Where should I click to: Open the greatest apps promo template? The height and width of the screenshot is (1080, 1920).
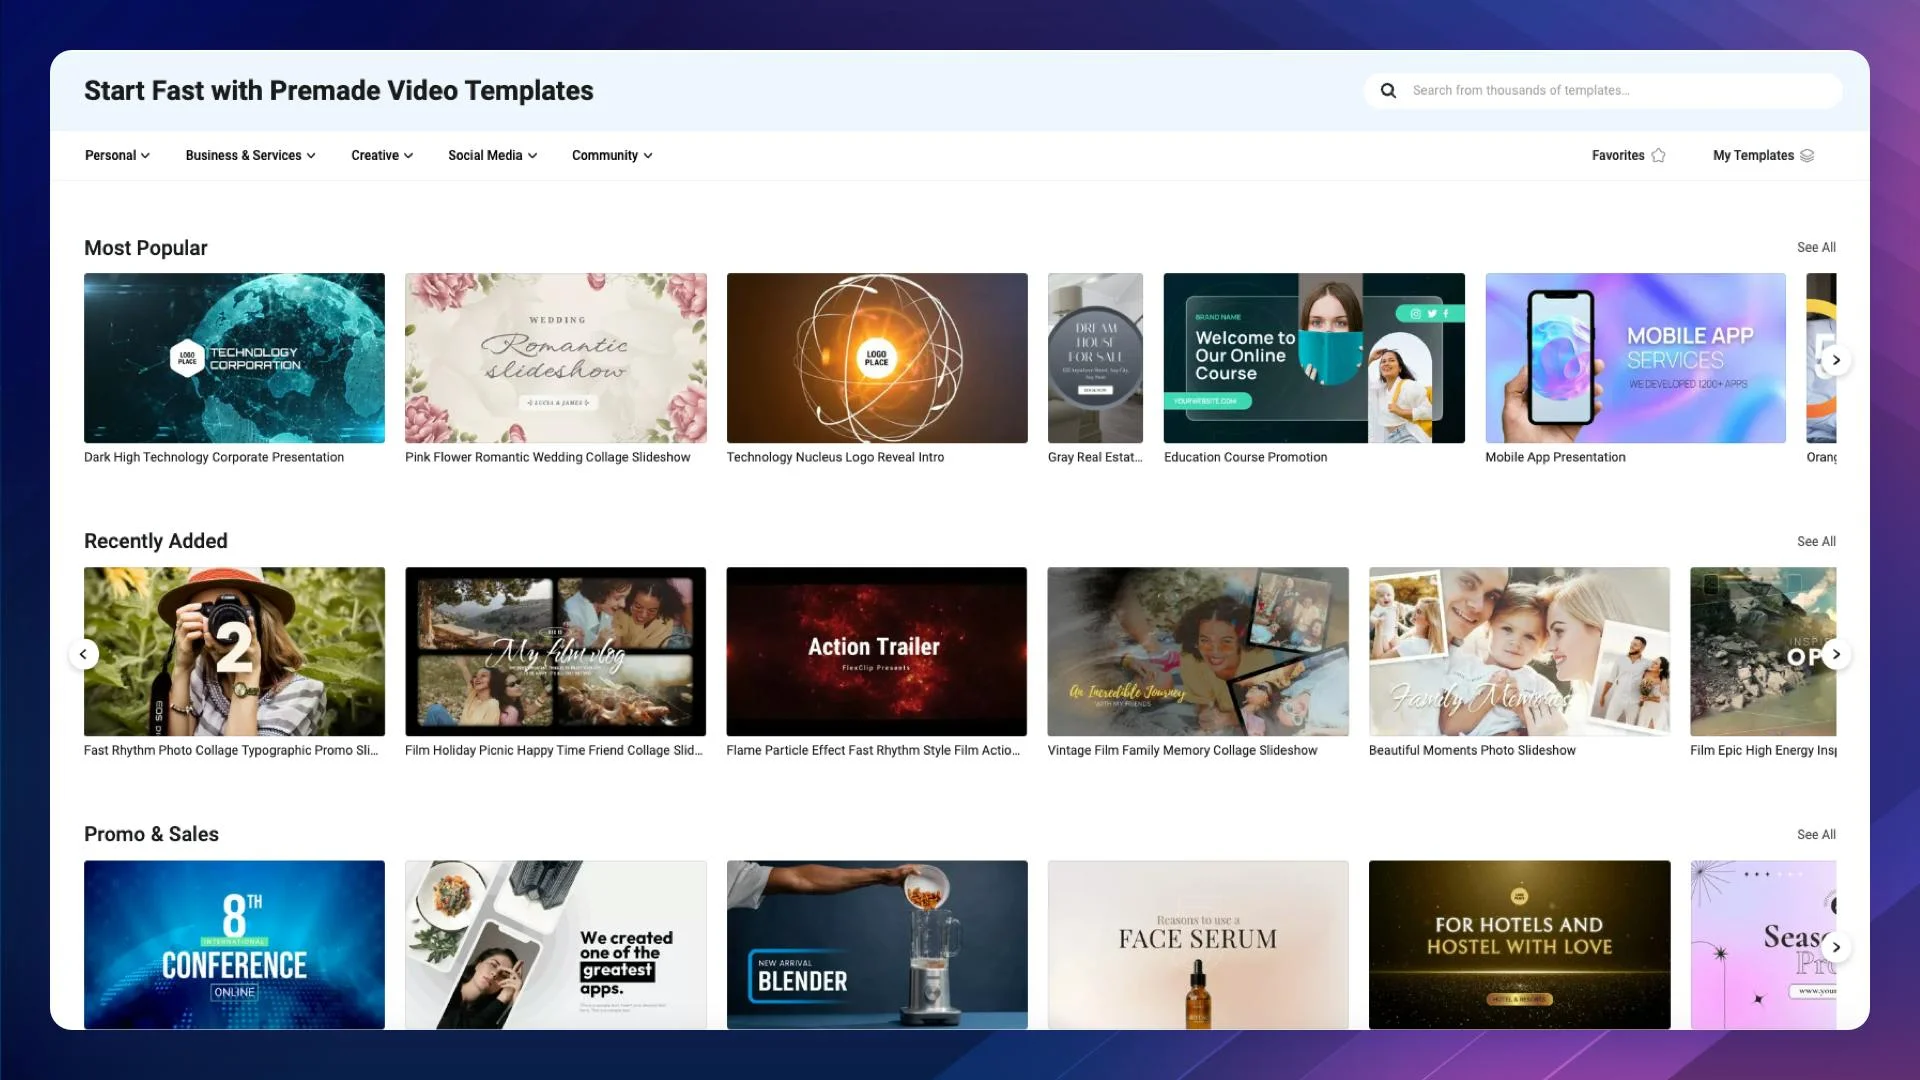[x=556, y=945]
